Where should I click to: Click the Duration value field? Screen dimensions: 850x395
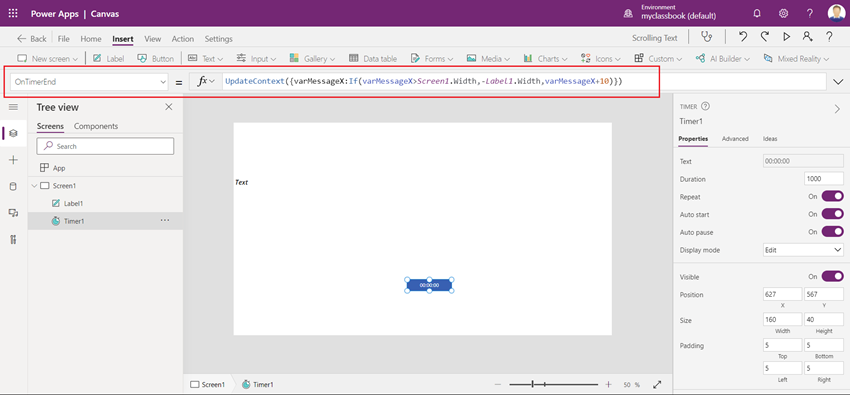[824, 179]
